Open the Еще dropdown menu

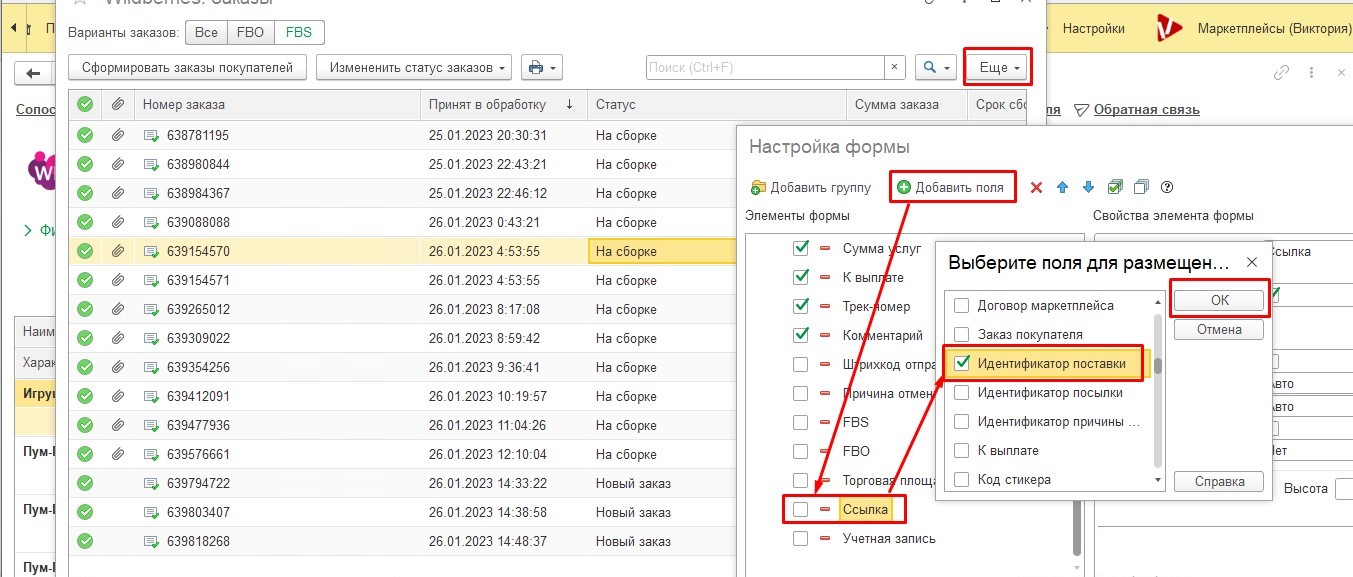[998, 67]
